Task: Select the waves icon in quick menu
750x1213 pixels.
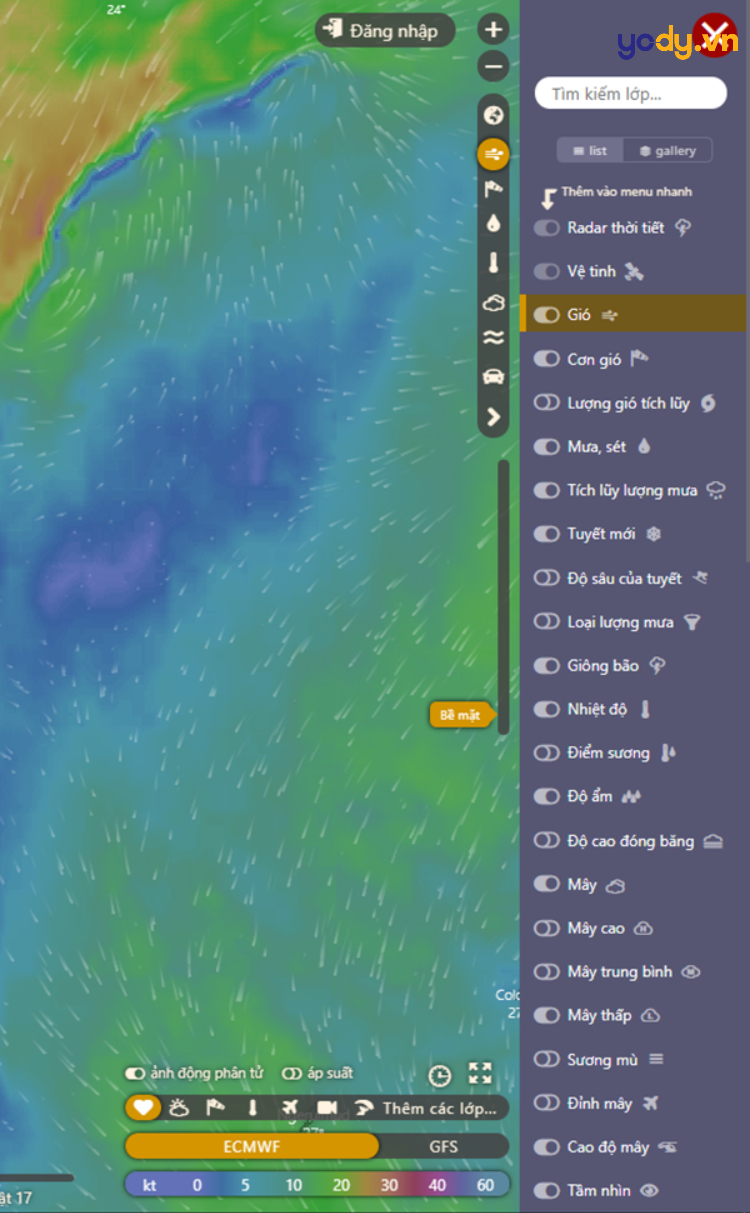Action: click(493, 338)
